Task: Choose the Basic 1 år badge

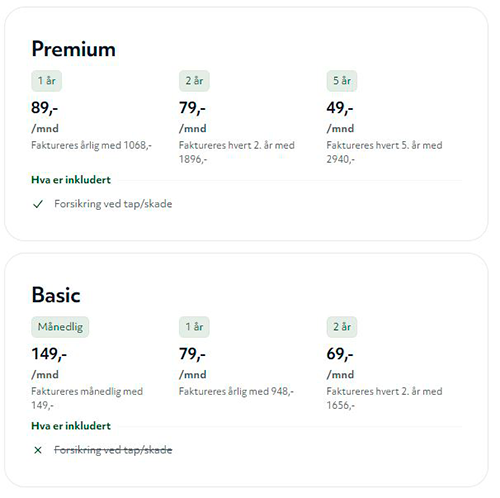Action: click(x=194, y=327)
